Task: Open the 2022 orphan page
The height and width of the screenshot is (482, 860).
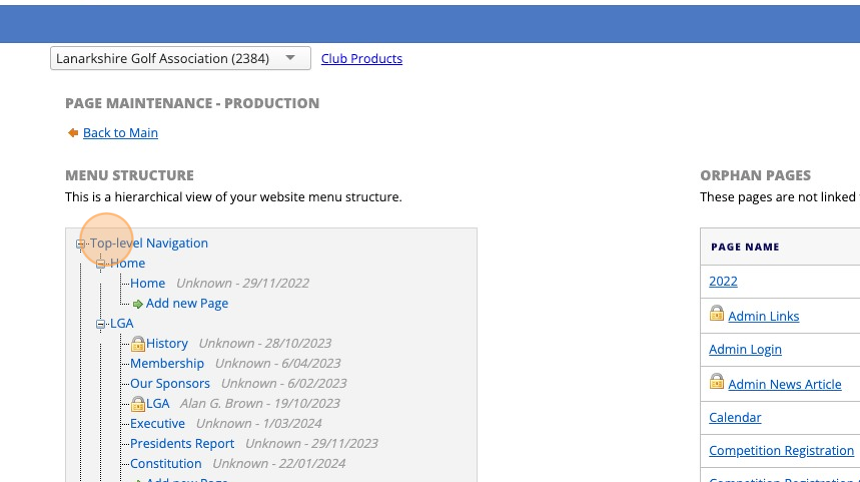Action: tap(723, 281)
